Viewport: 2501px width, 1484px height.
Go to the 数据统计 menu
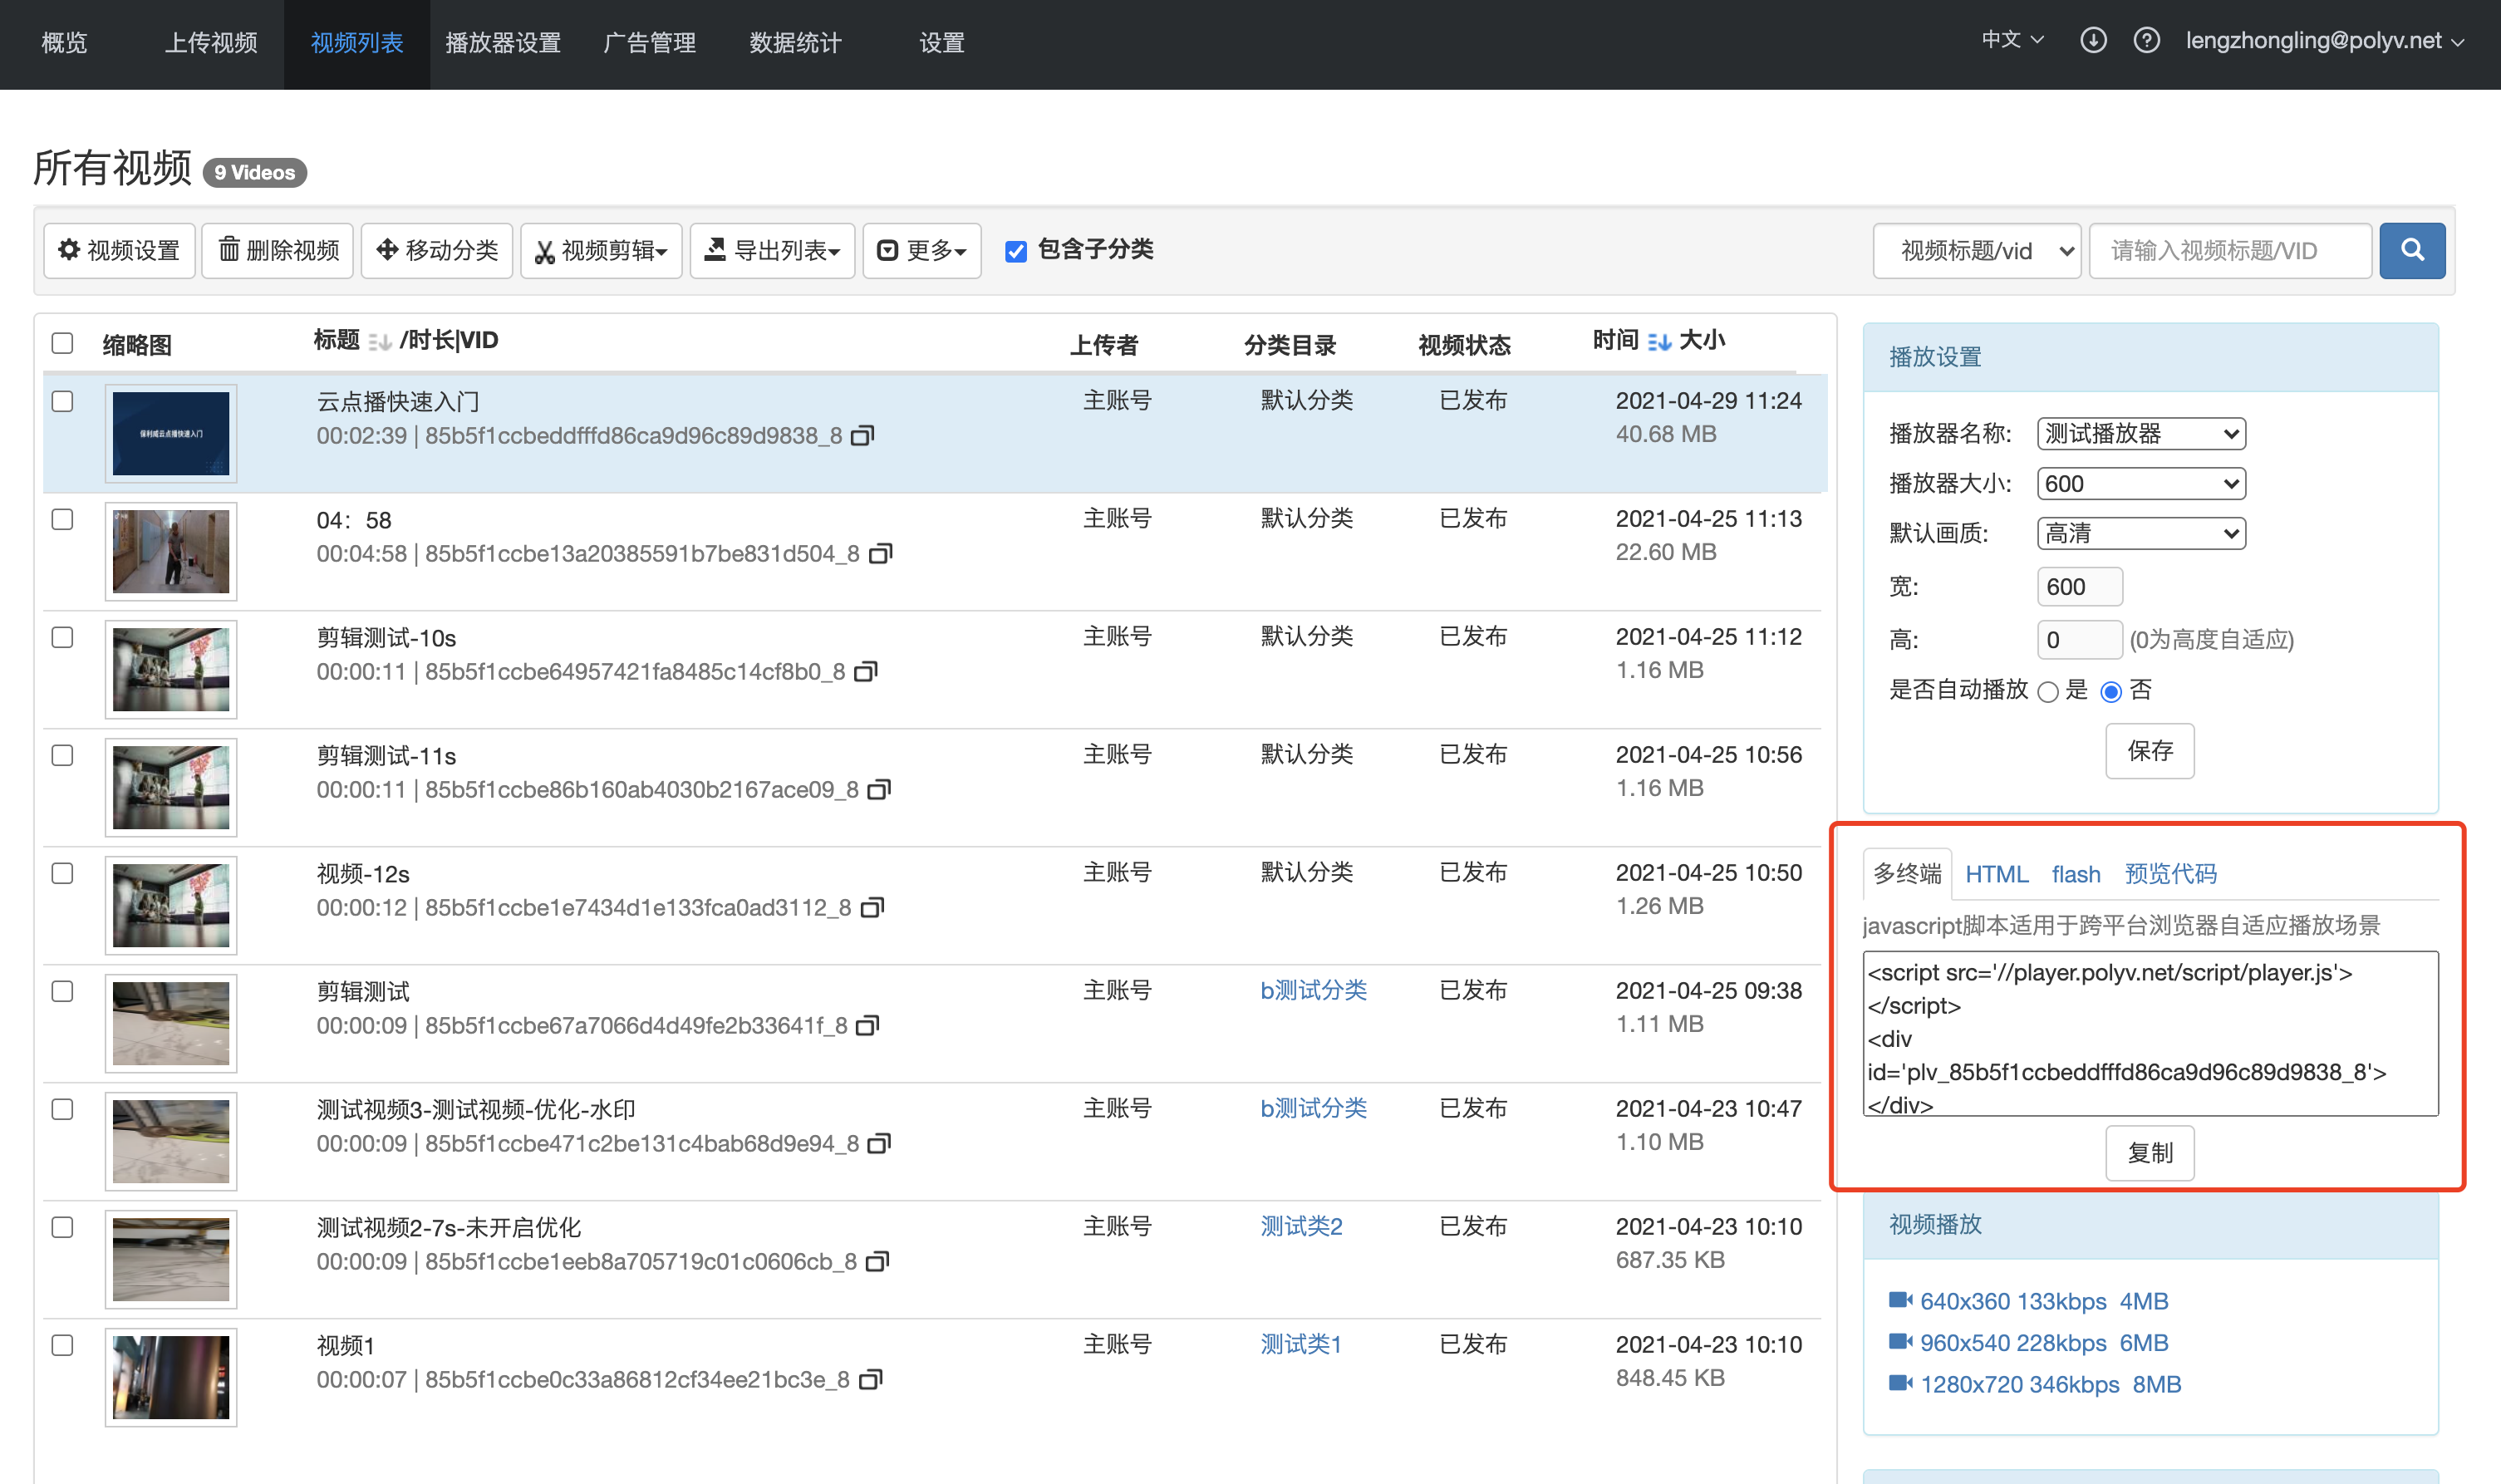point(796,43)
